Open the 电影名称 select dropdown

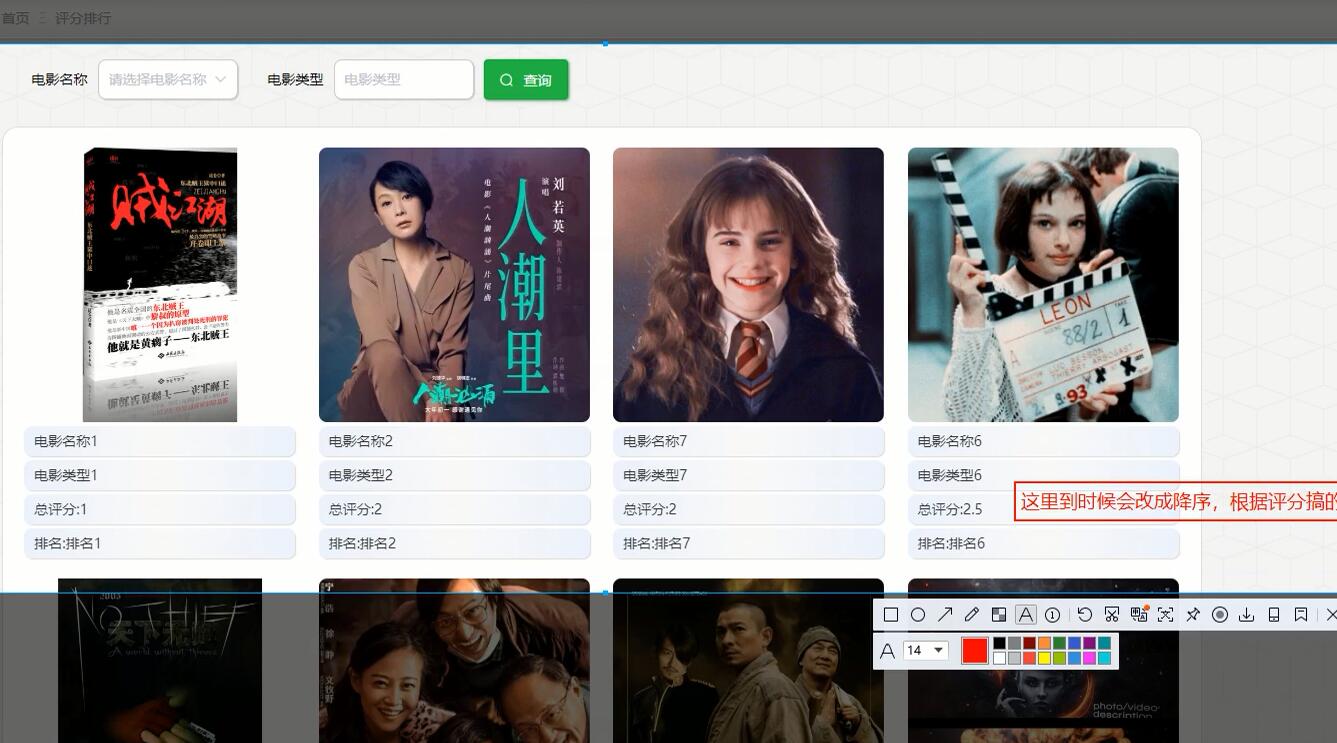point(168,80)
